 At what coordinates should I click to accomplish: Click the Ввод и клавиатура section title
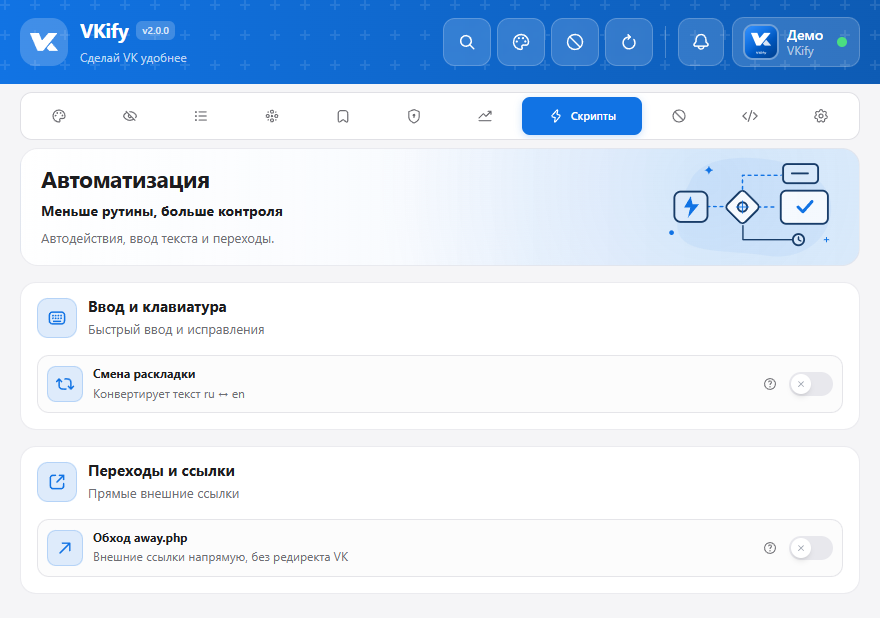(157, 307)
